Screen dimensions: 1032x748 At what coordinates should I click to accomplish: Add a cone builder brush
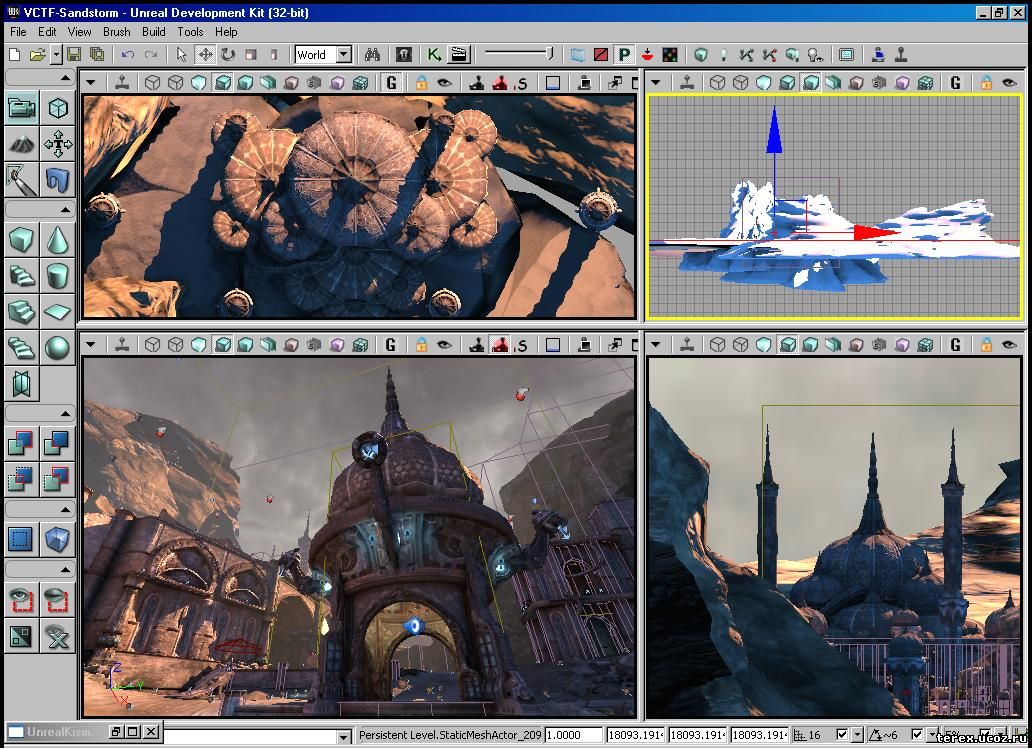tap(58, 240)
